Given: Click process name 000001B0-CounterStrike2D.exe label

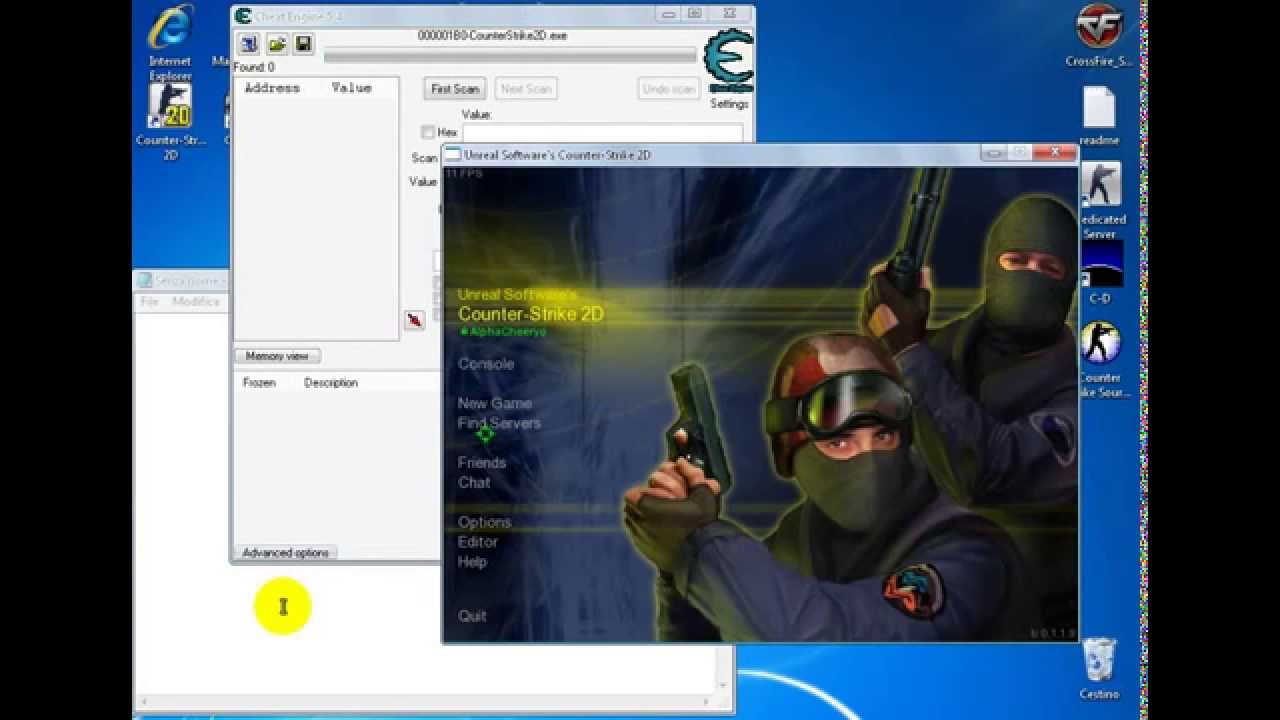Looking at the screenshot, I should (494, 36).
